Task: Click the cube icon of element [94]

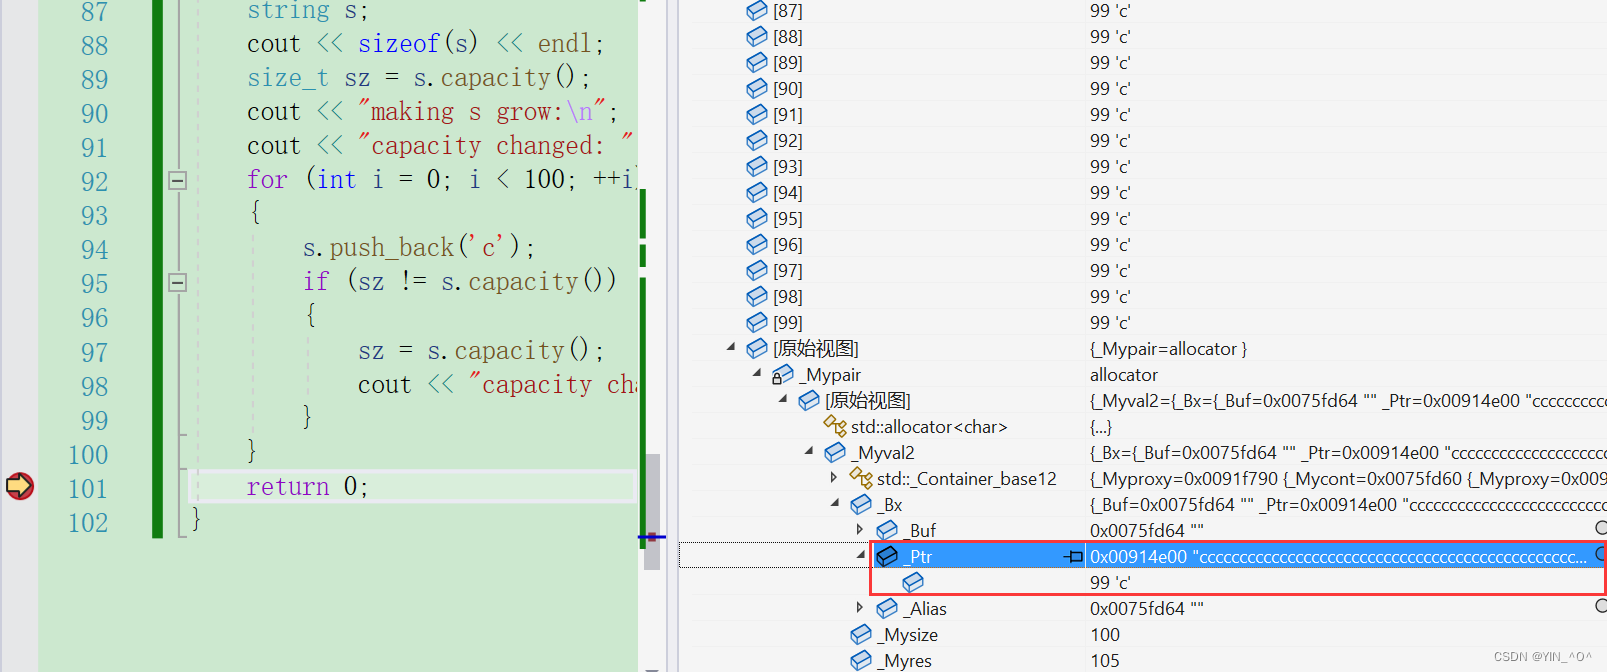Action: tap(757, 192)
